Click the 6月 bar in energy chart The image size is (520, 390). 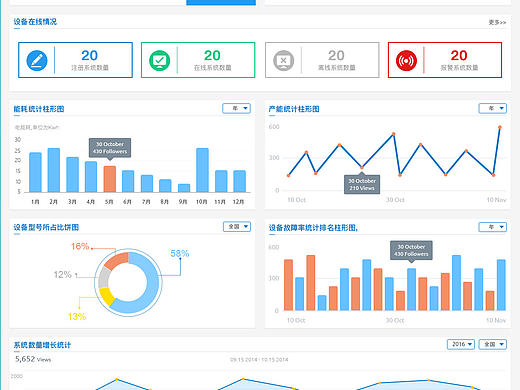(128, 181)
